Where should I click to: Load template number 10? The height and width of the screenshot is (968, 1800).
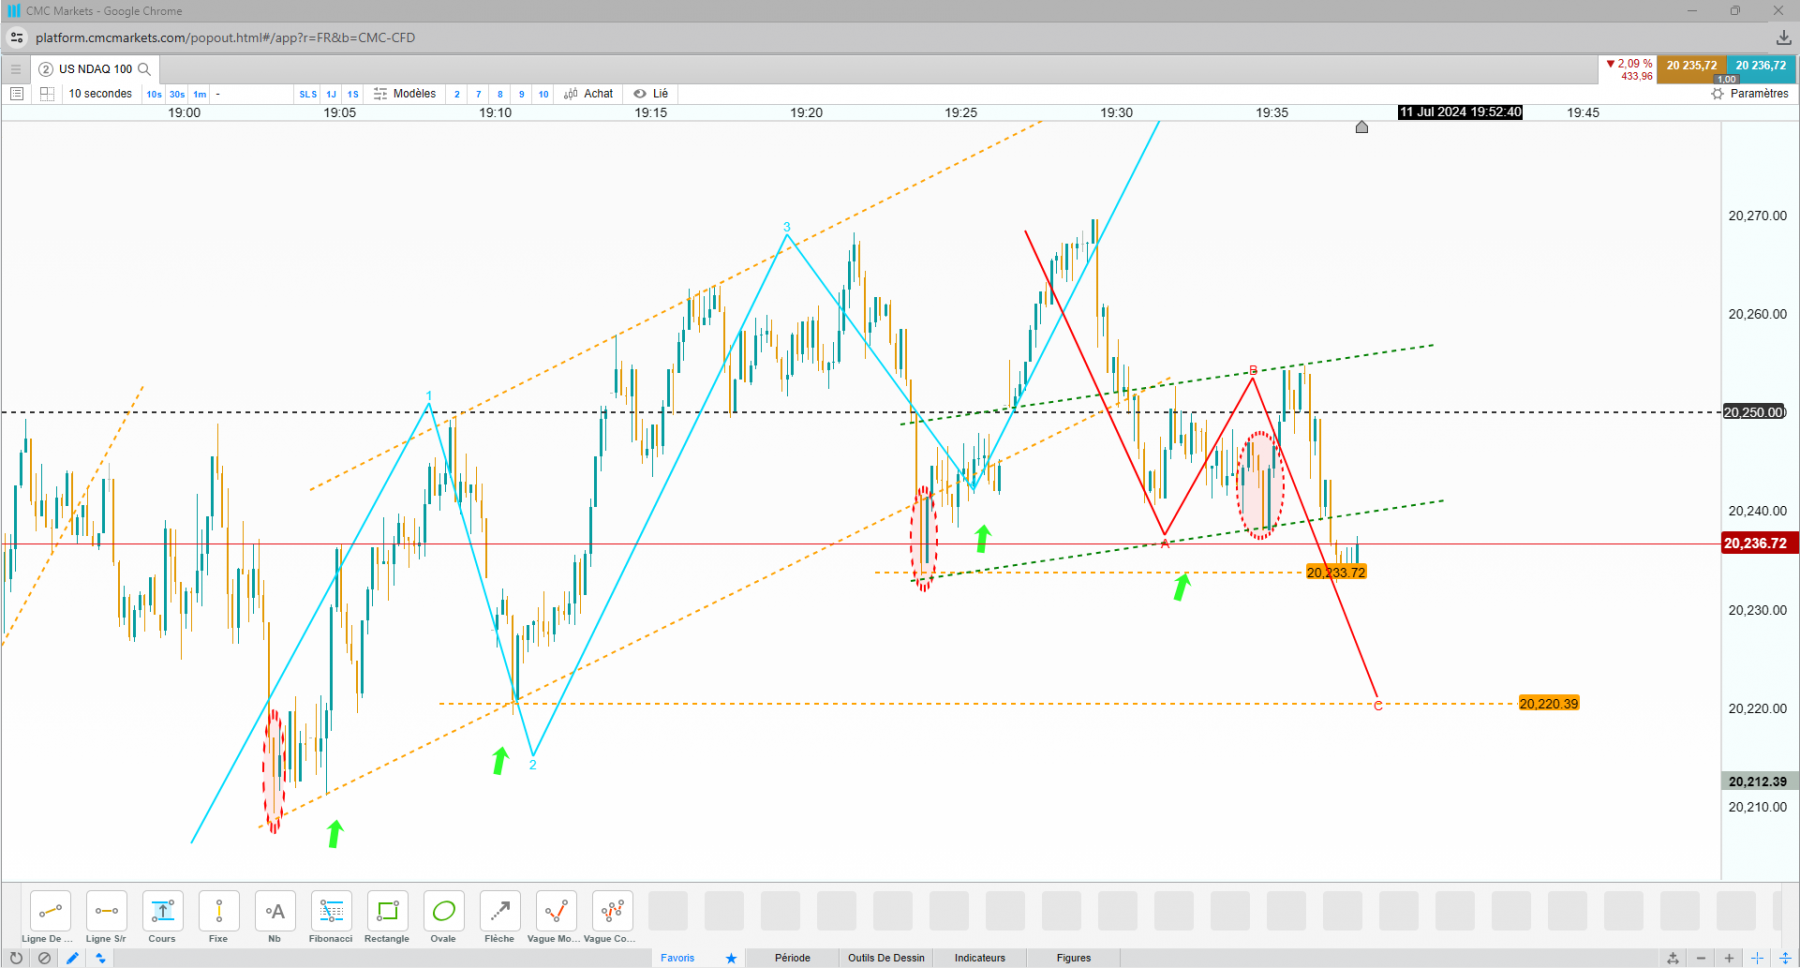pos(544,94)
